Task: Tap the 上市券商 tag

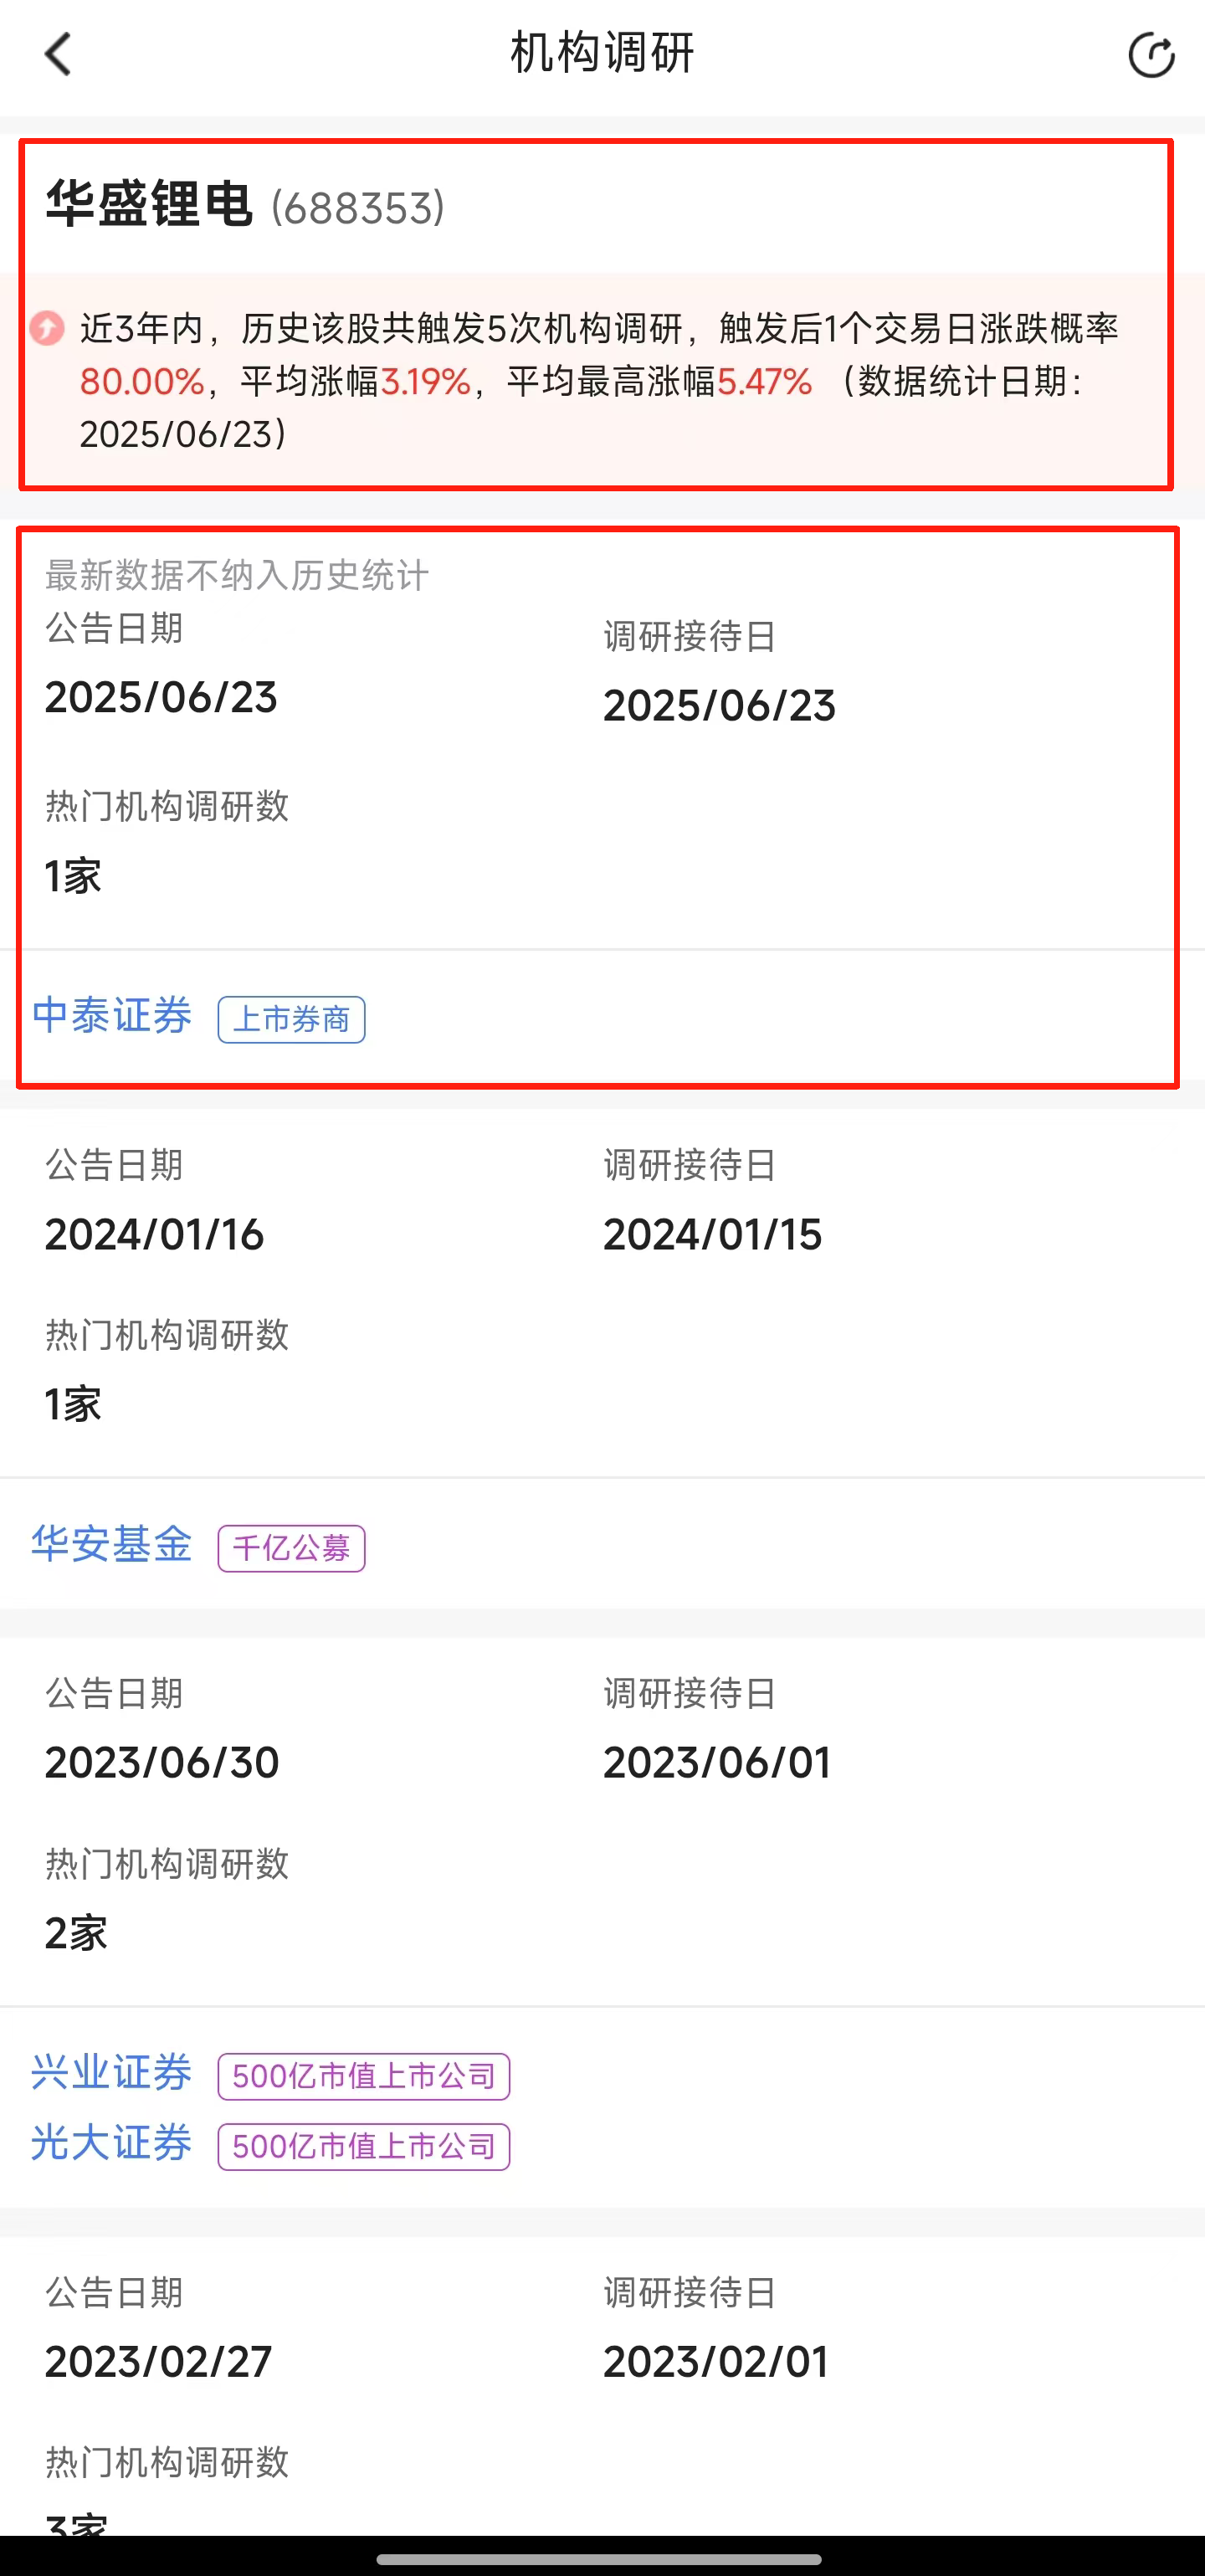Action: pyautogui.click(x=291, y=1020)
